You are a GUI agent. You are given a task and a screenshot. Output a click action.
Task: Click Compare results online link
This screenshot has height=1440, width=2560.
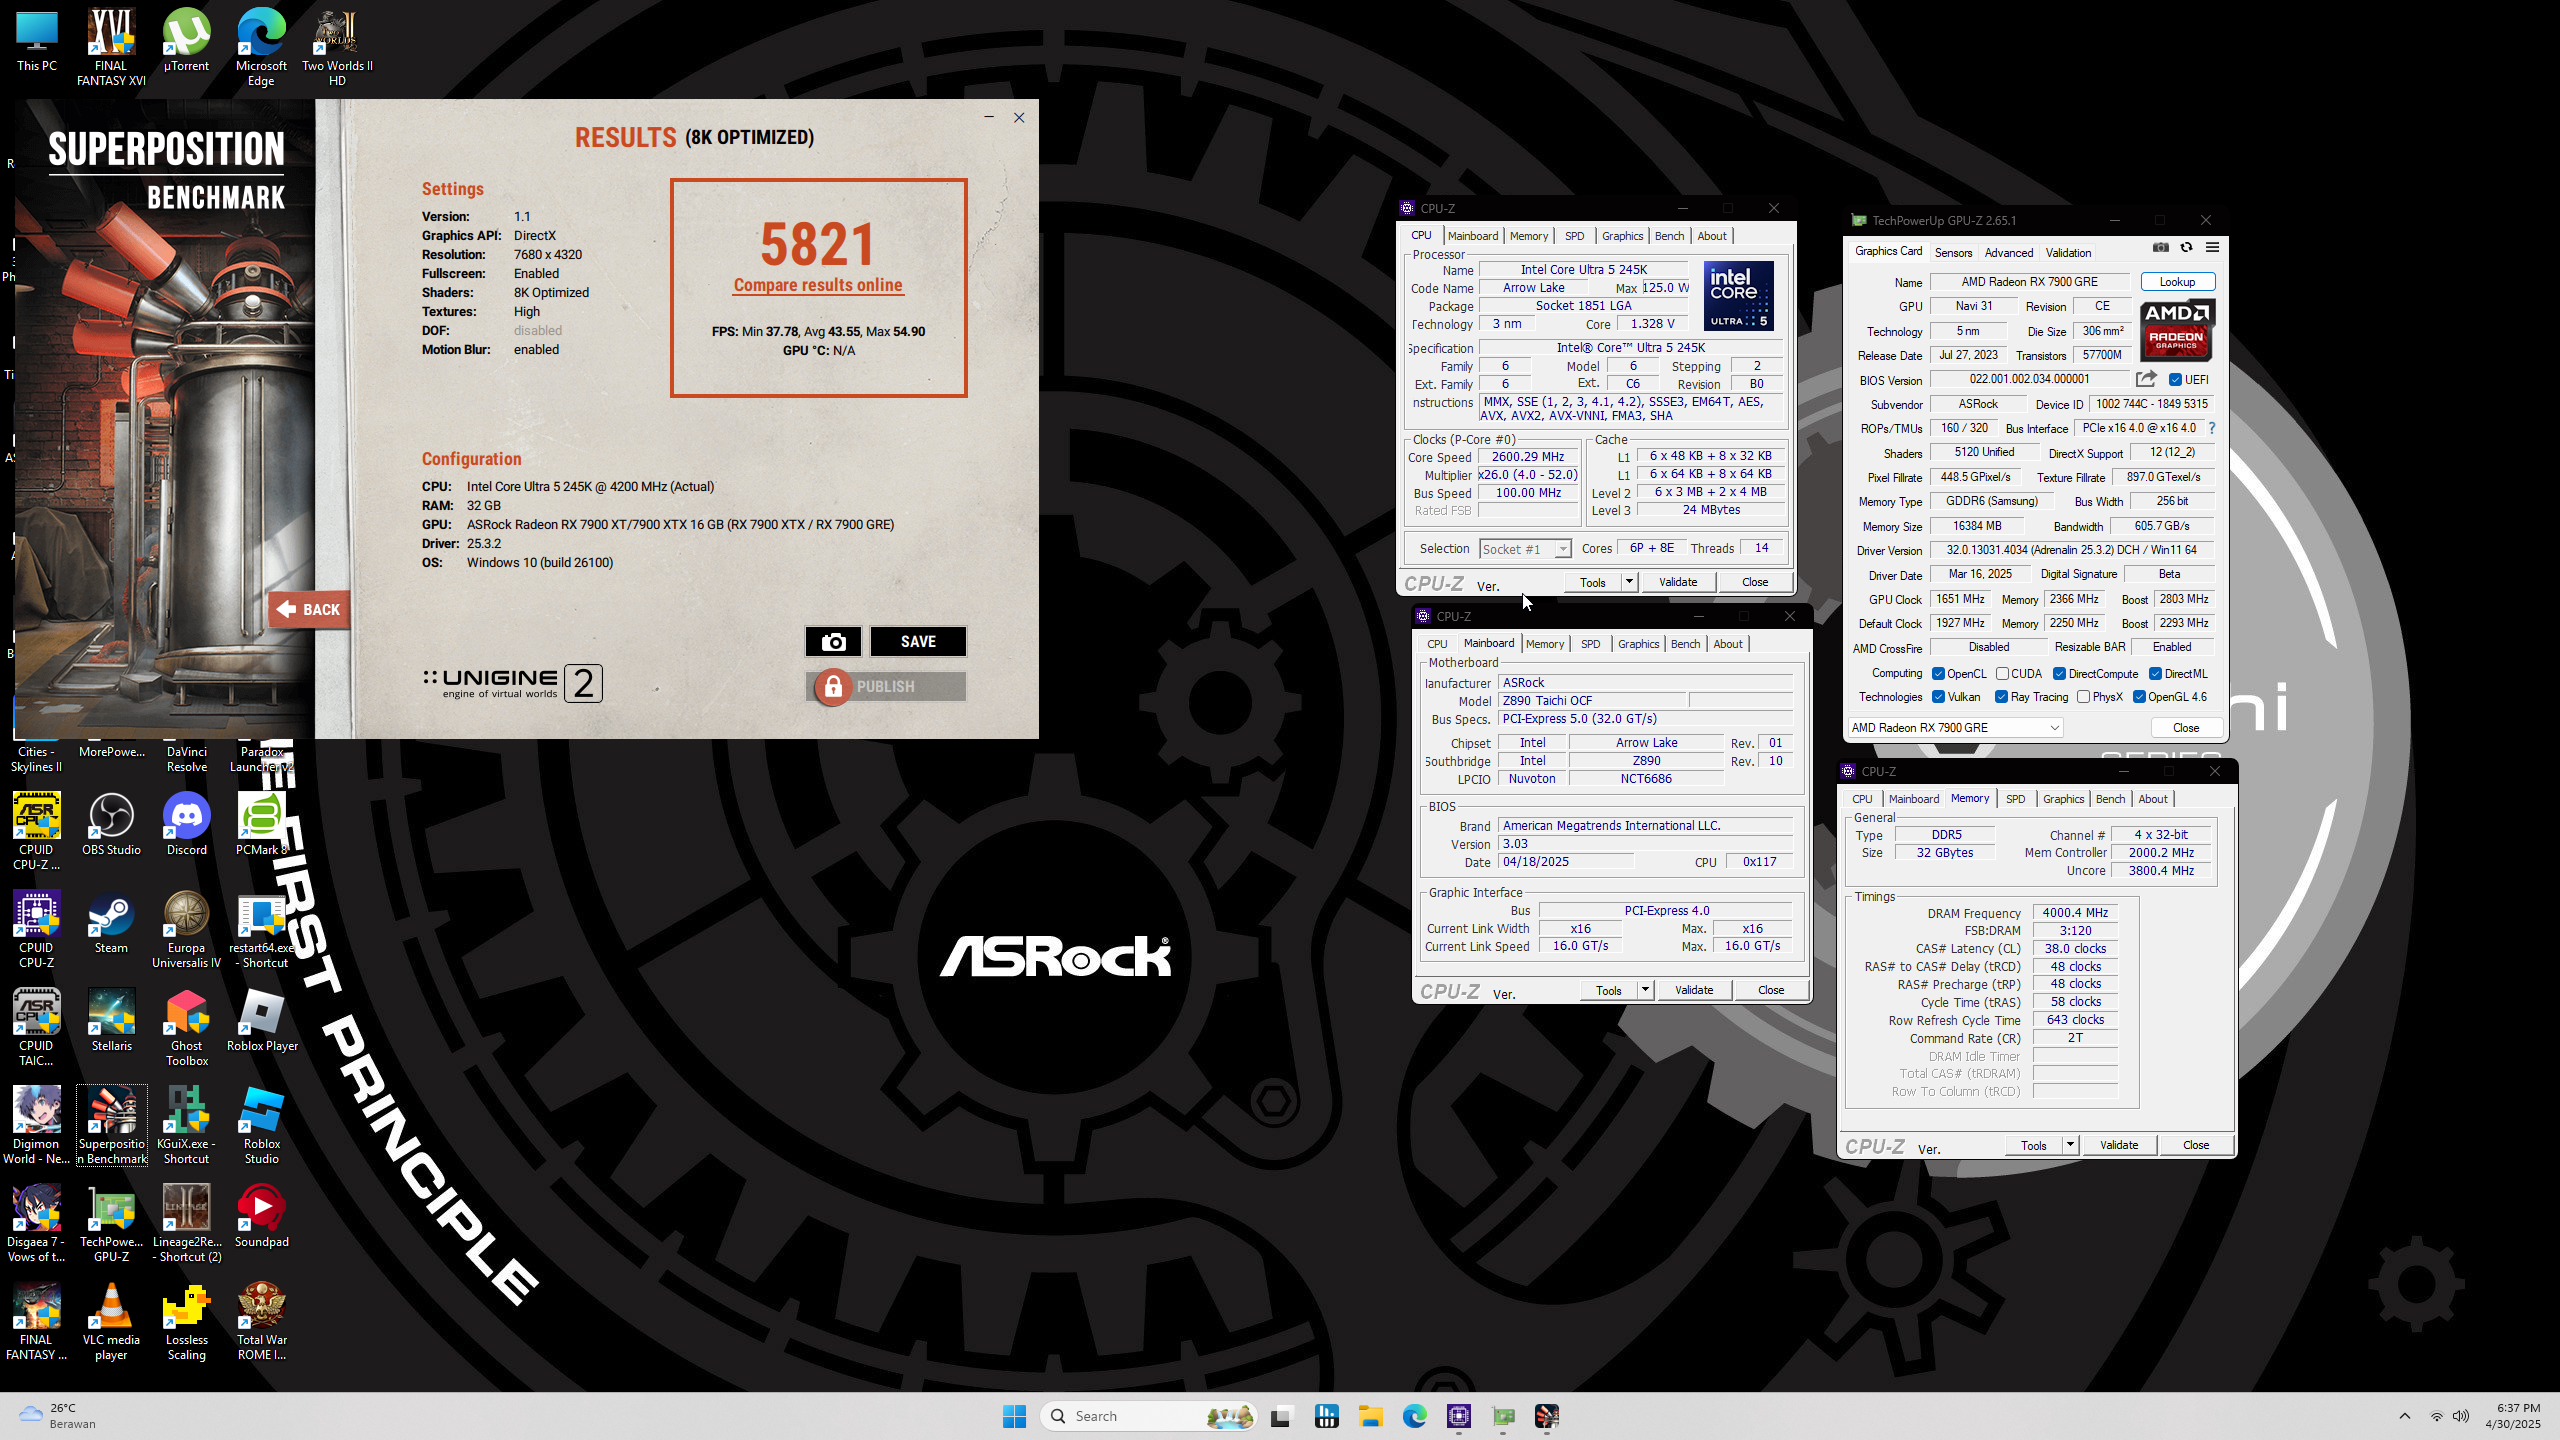(818, 285)
